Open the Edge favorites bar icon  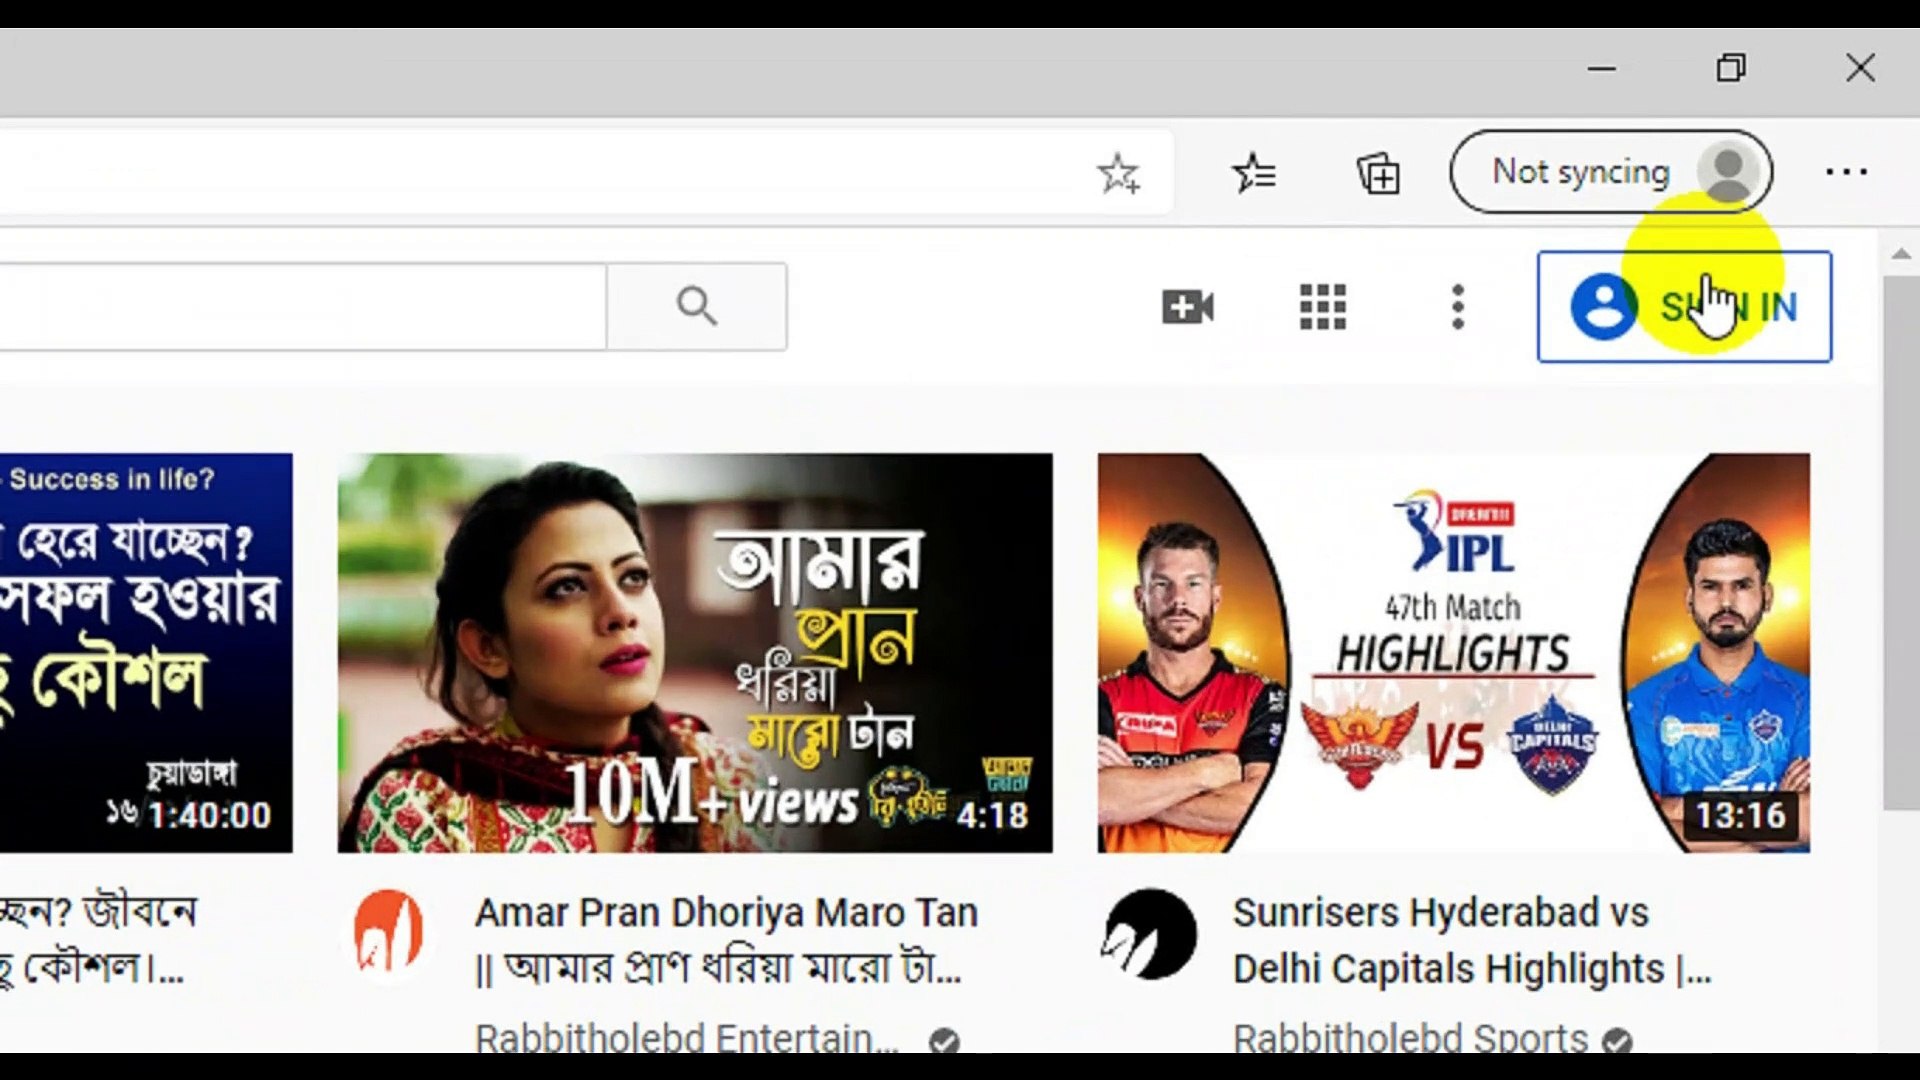1256,172
